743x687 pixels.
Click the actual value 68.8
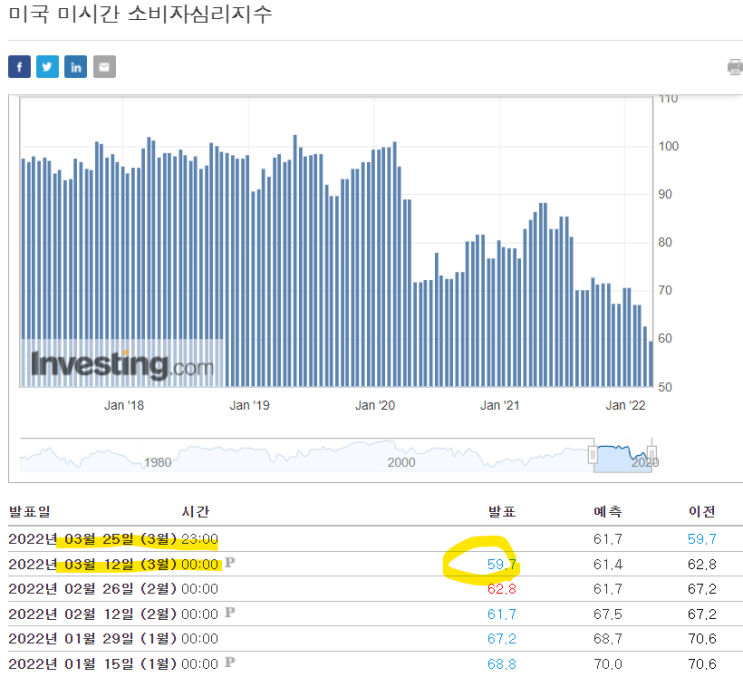pos(502,664)
